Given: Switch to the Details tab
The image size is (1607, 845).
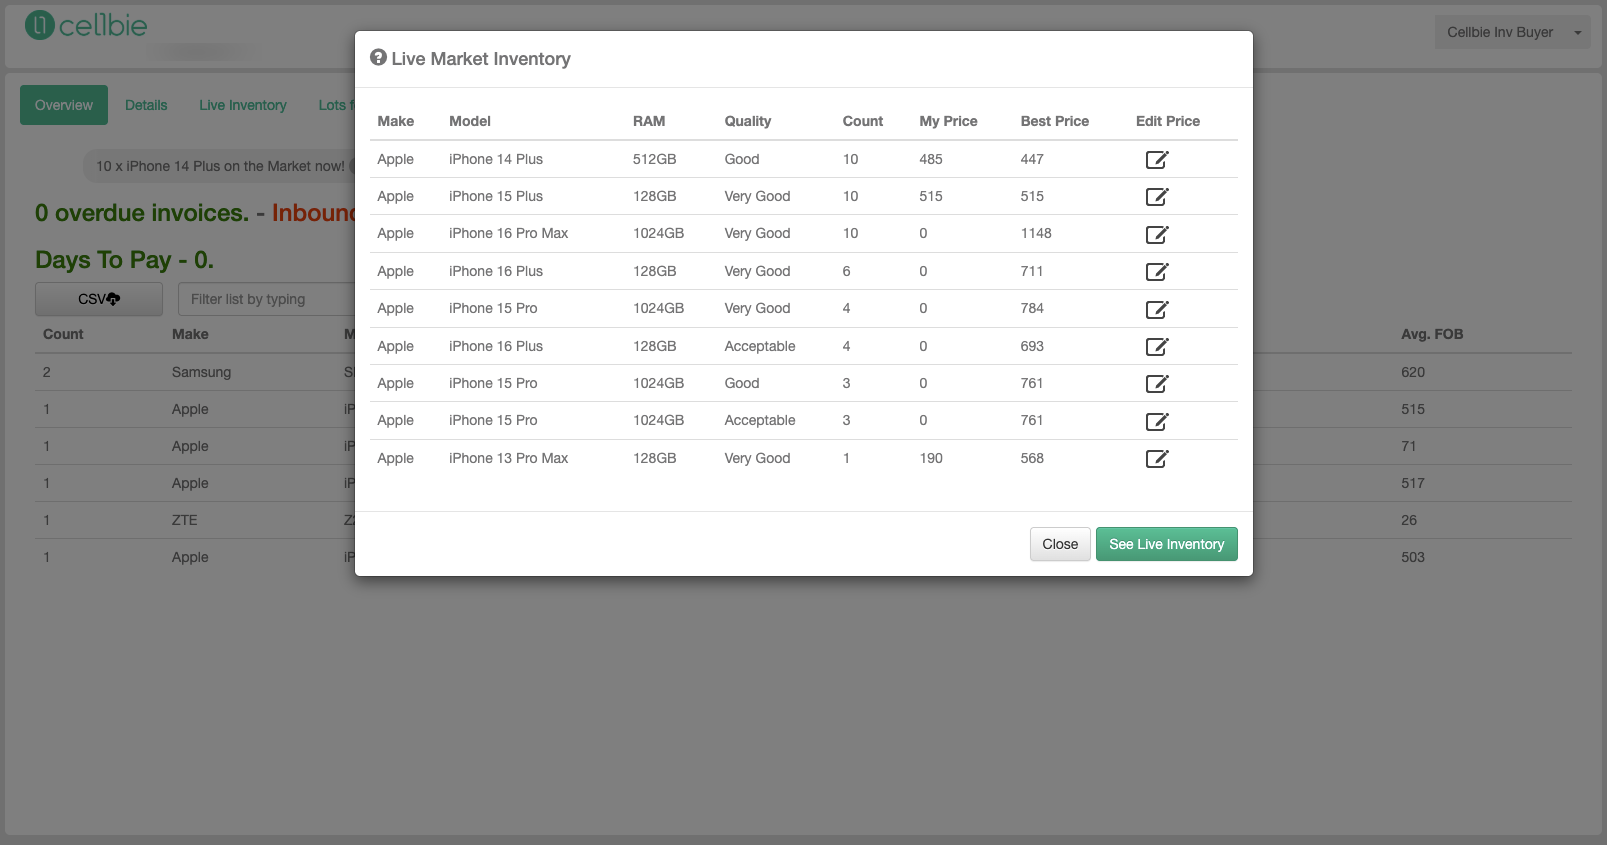Looking at the screenshot, I should click(146, 105).
